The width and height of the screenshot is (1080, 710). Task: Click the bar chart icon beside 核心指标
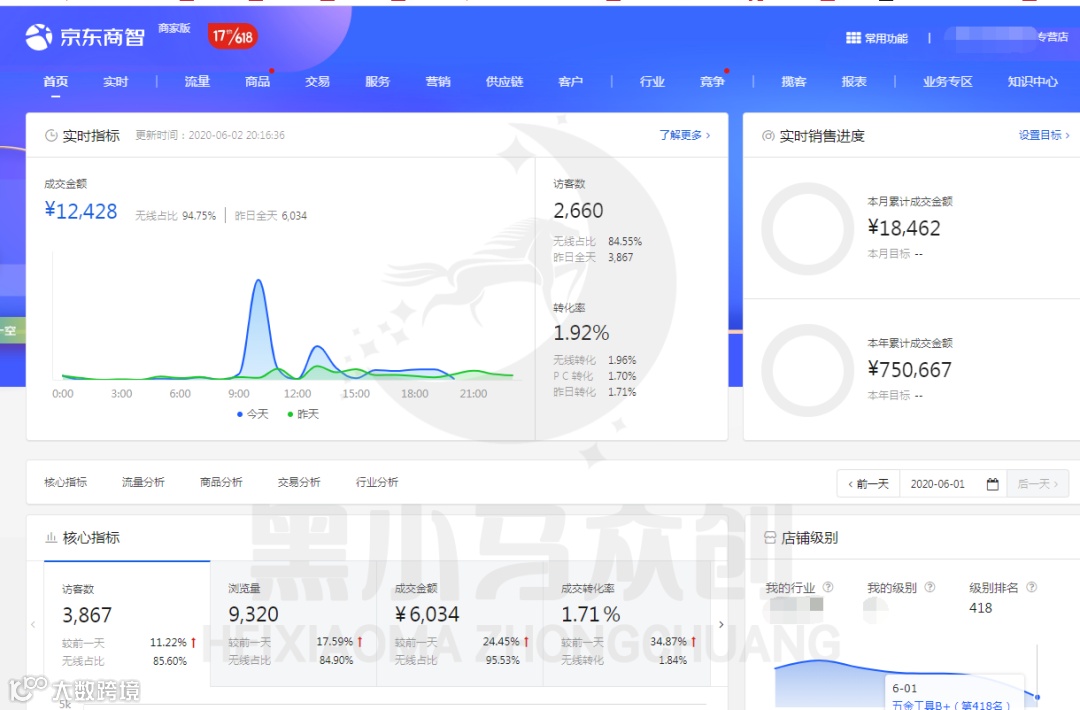pos(51,538)
